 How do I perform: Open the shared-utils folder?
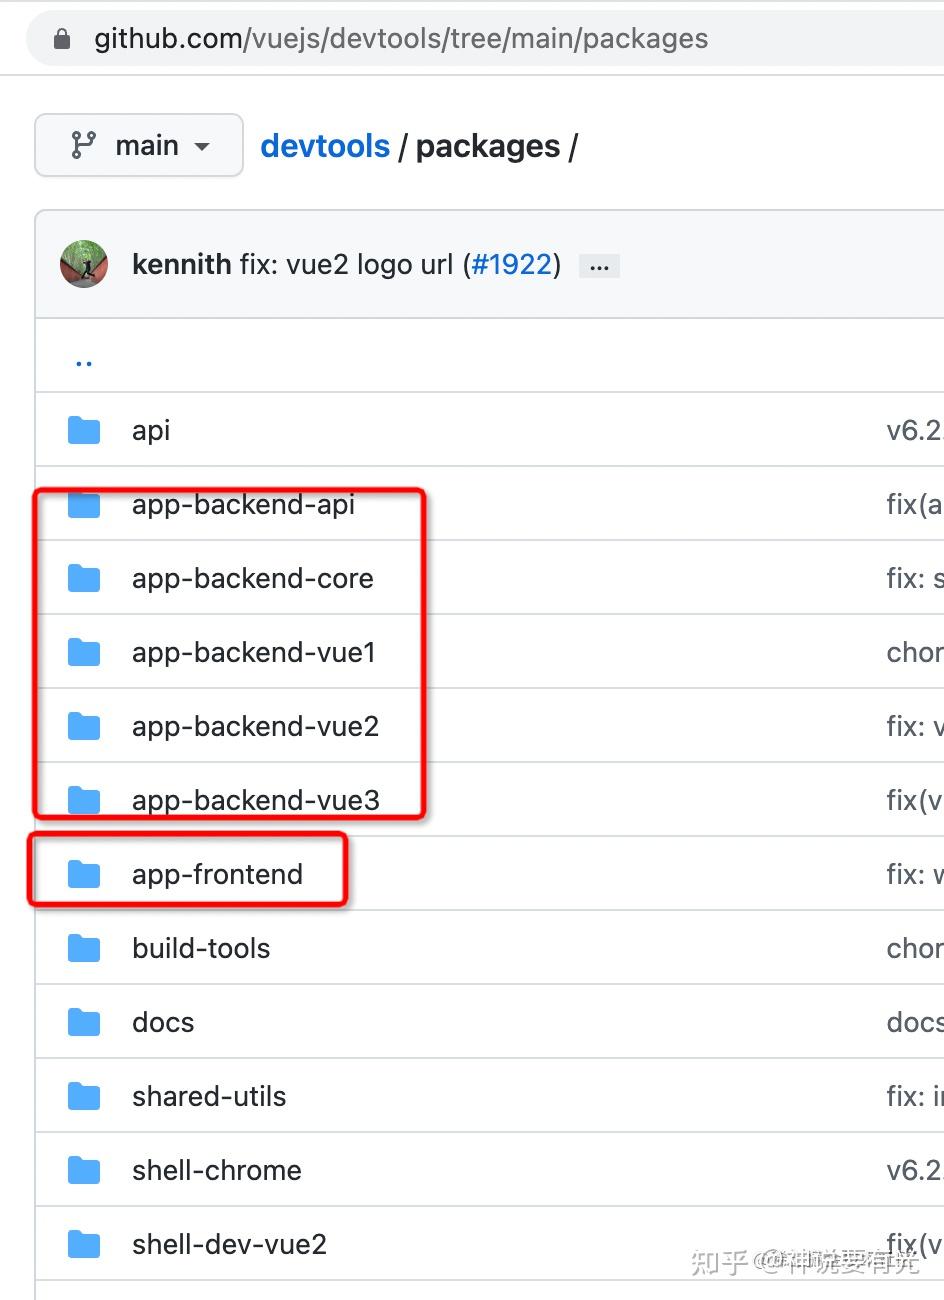[x=208, y=1096]
